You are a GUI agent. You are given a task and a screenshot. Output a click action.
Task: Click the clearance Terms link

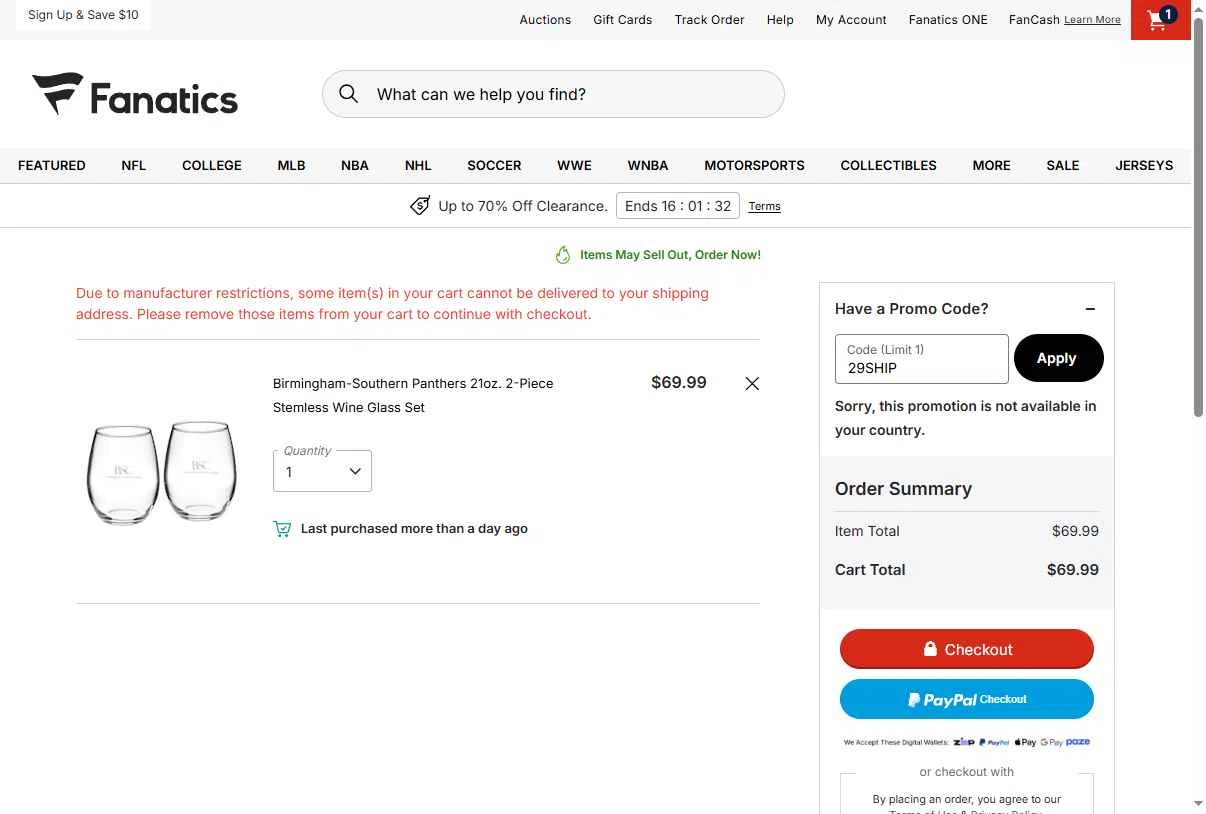[764, 207]
